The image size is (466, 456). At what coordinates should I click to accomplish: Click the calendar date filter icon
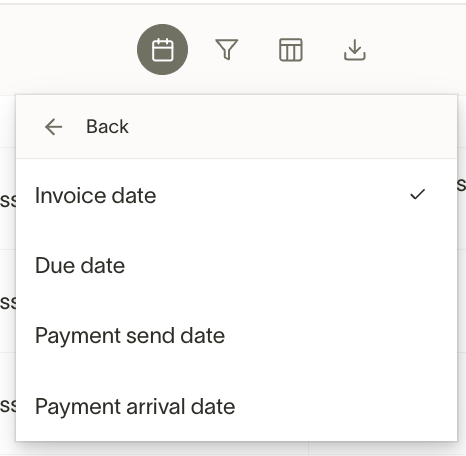click(x=162, y=50)
